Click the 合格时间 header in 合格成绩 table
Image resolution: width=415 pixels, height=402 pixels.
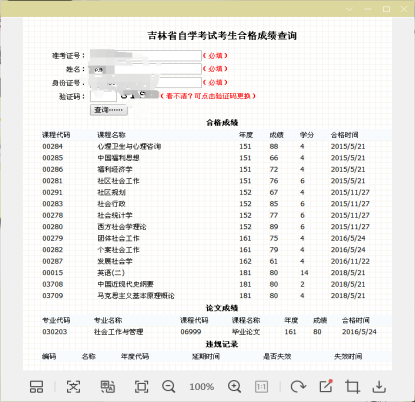click(344, 135)
